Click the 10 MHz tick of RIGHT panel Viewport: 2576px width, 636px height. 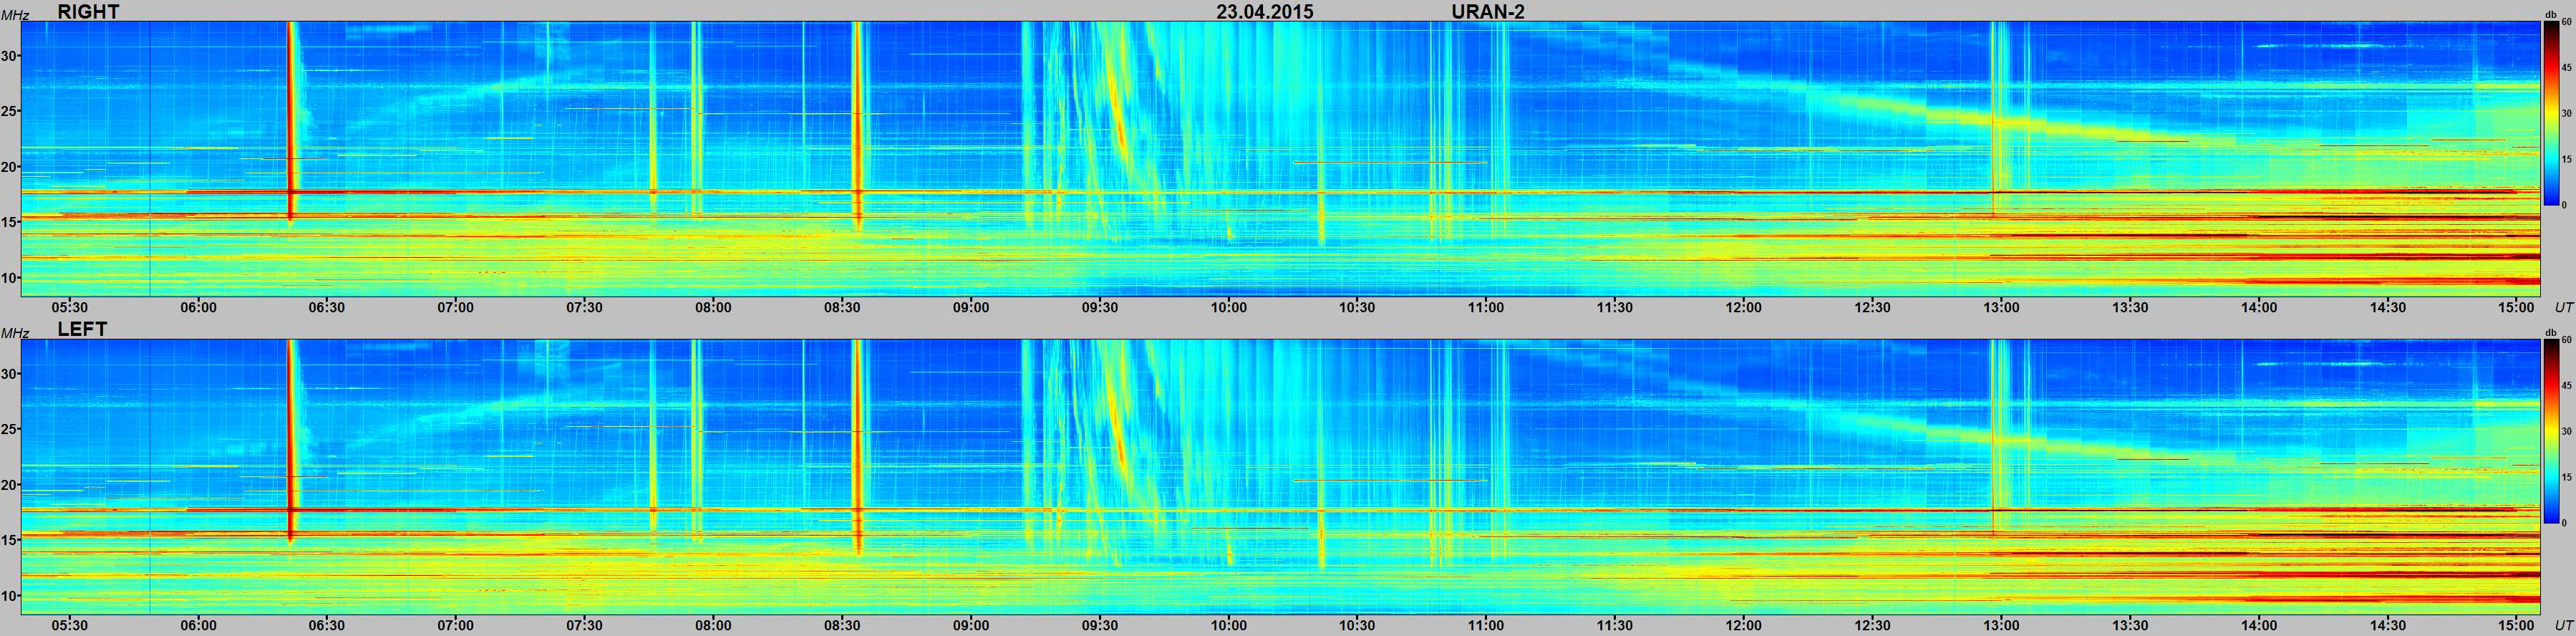pos(9,278)
